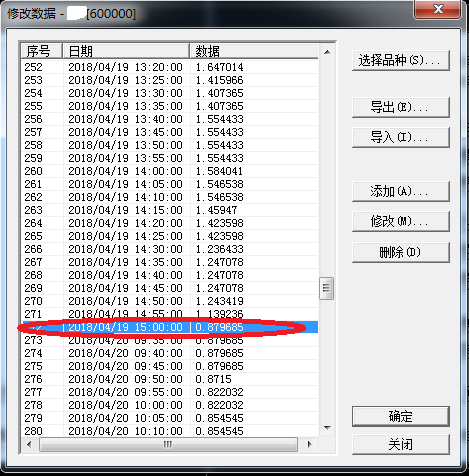Confirm changes with 确定 button
This screenshot has width=469, height=476.
pyautogui.click(x=401, y=416)
